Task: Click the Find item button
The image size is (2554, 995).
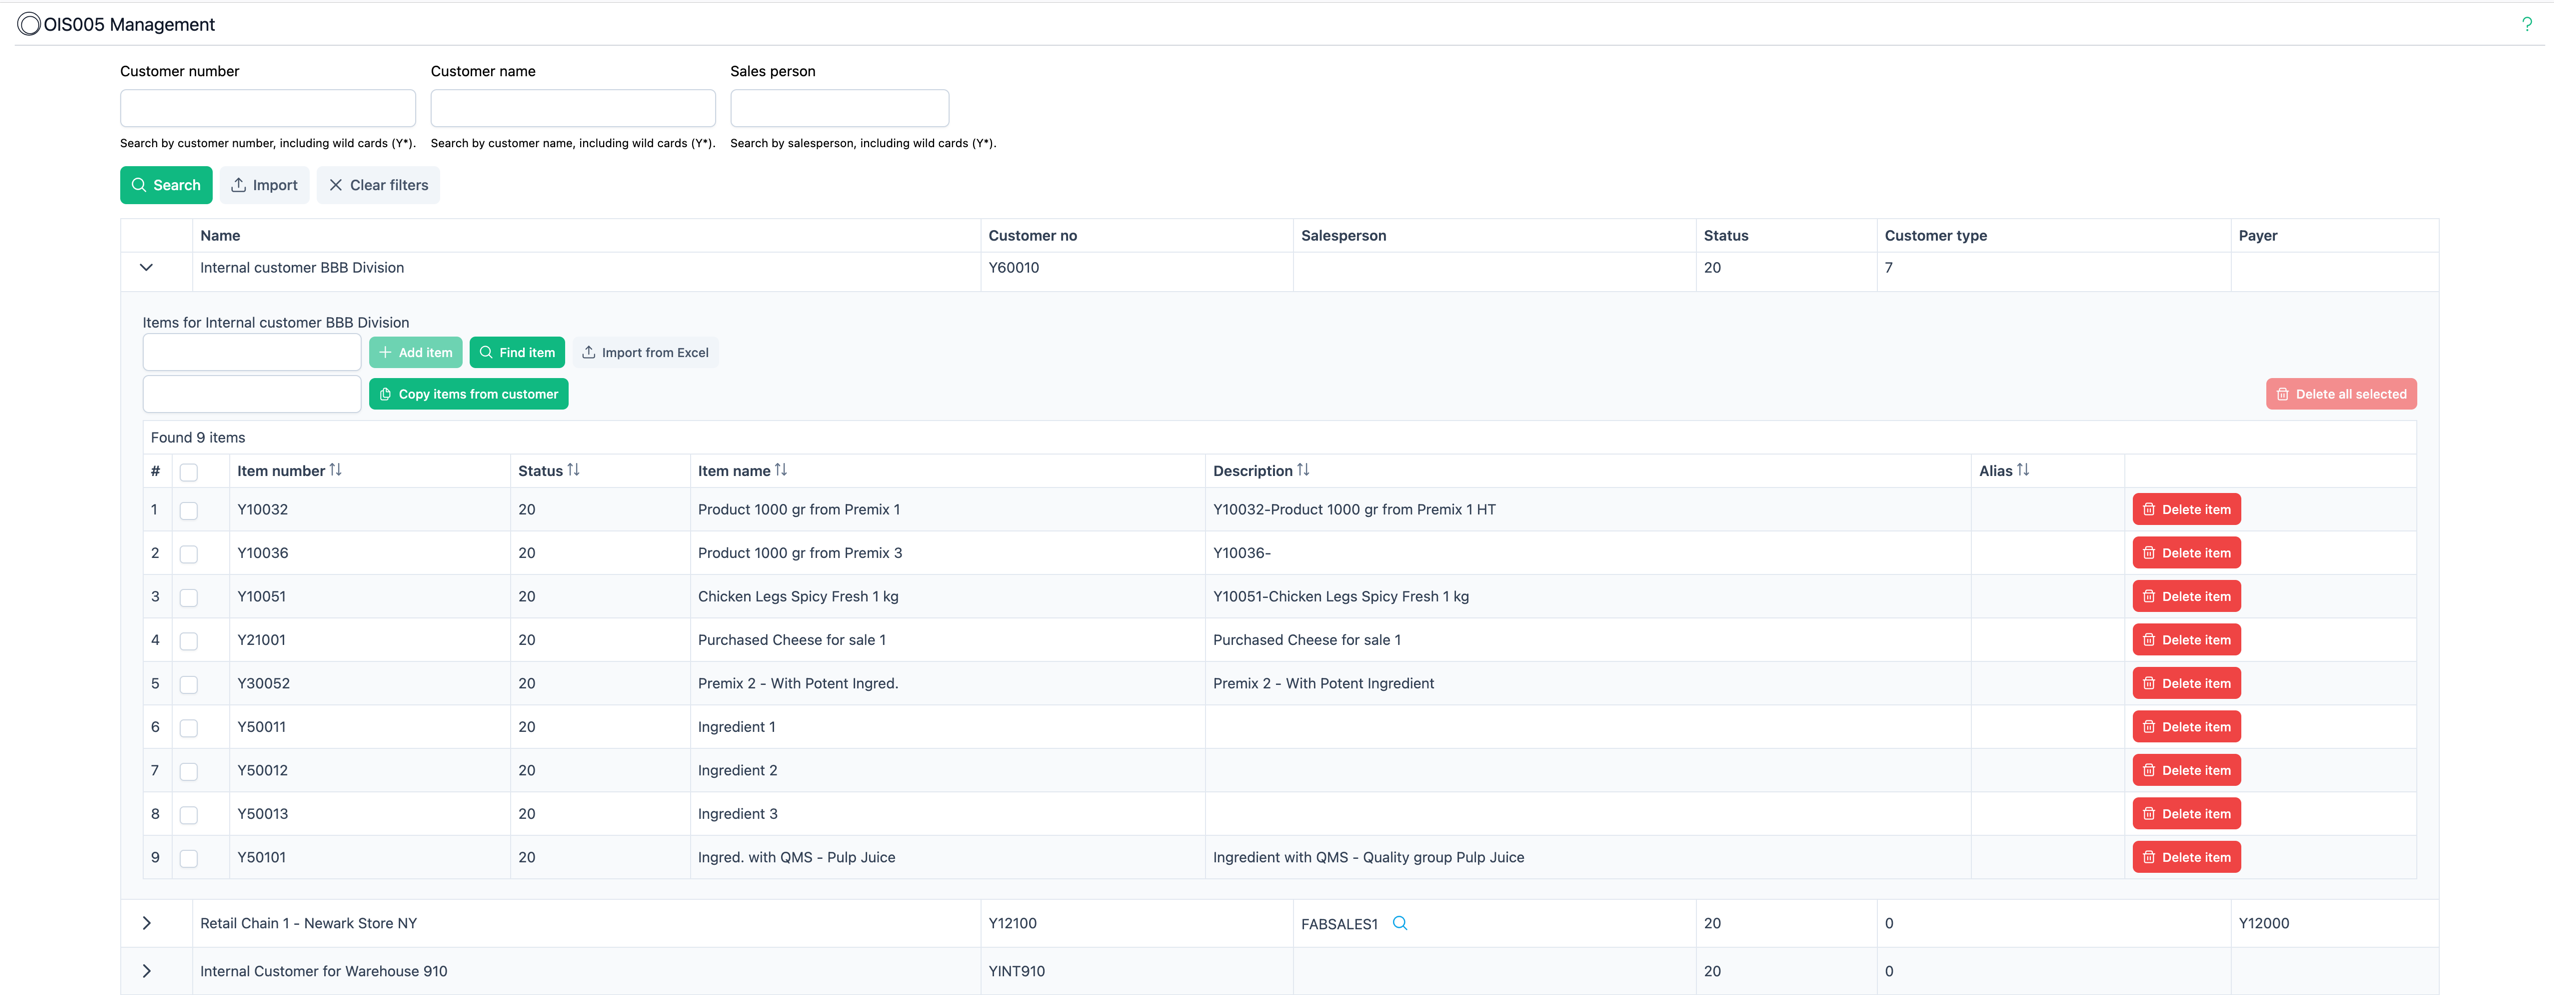Action: click(x=517, y=352)
